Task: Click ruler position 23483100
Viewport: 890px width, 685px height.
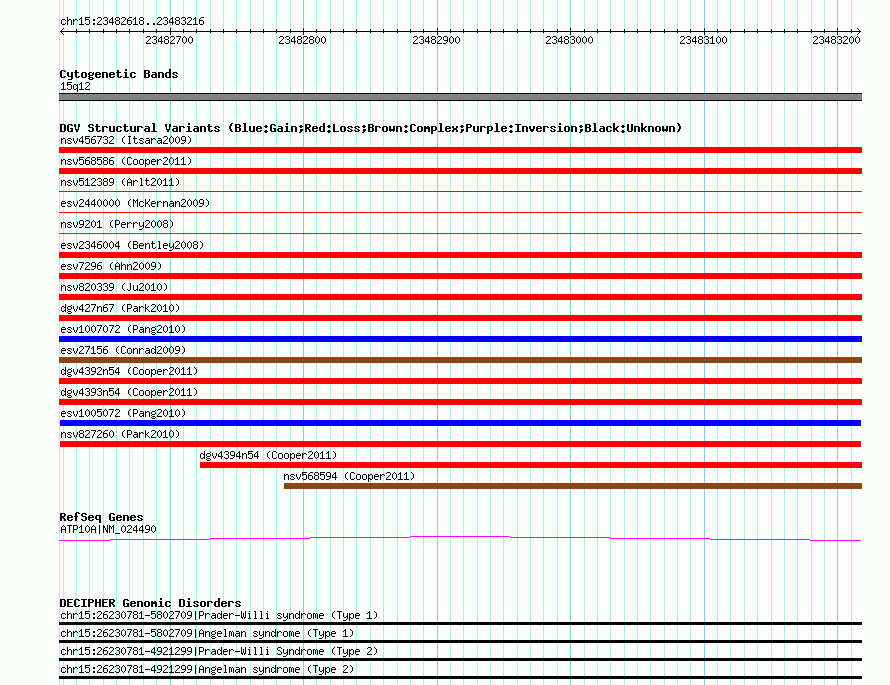Action: coord(703,40)
